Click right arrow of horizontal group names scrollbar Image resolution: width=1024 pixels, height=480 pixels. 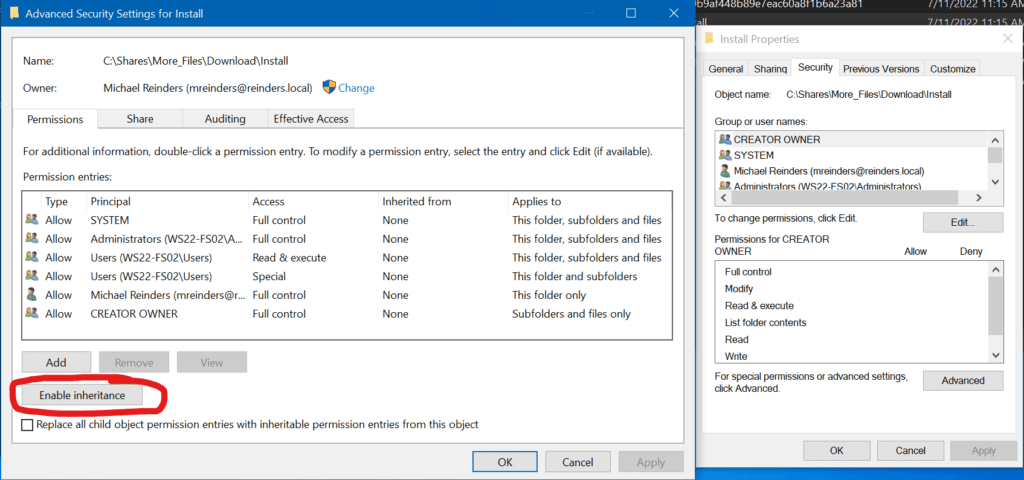tap(978, 197)
